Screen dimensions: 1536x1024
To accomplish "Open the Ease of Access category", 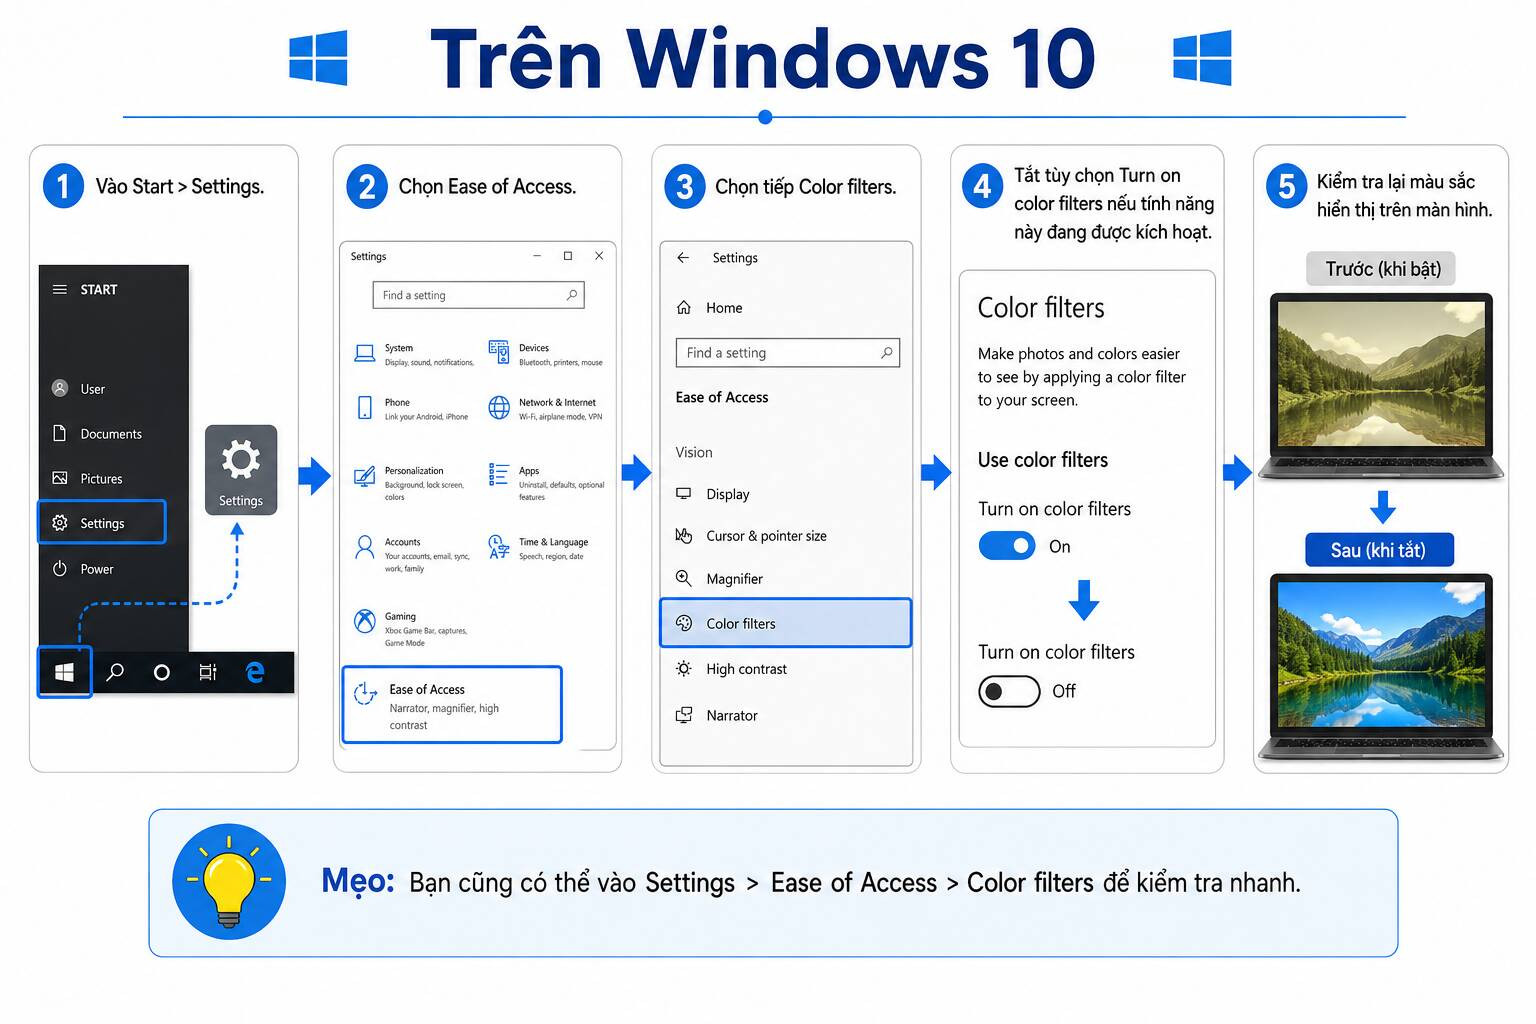I will 452,705.
